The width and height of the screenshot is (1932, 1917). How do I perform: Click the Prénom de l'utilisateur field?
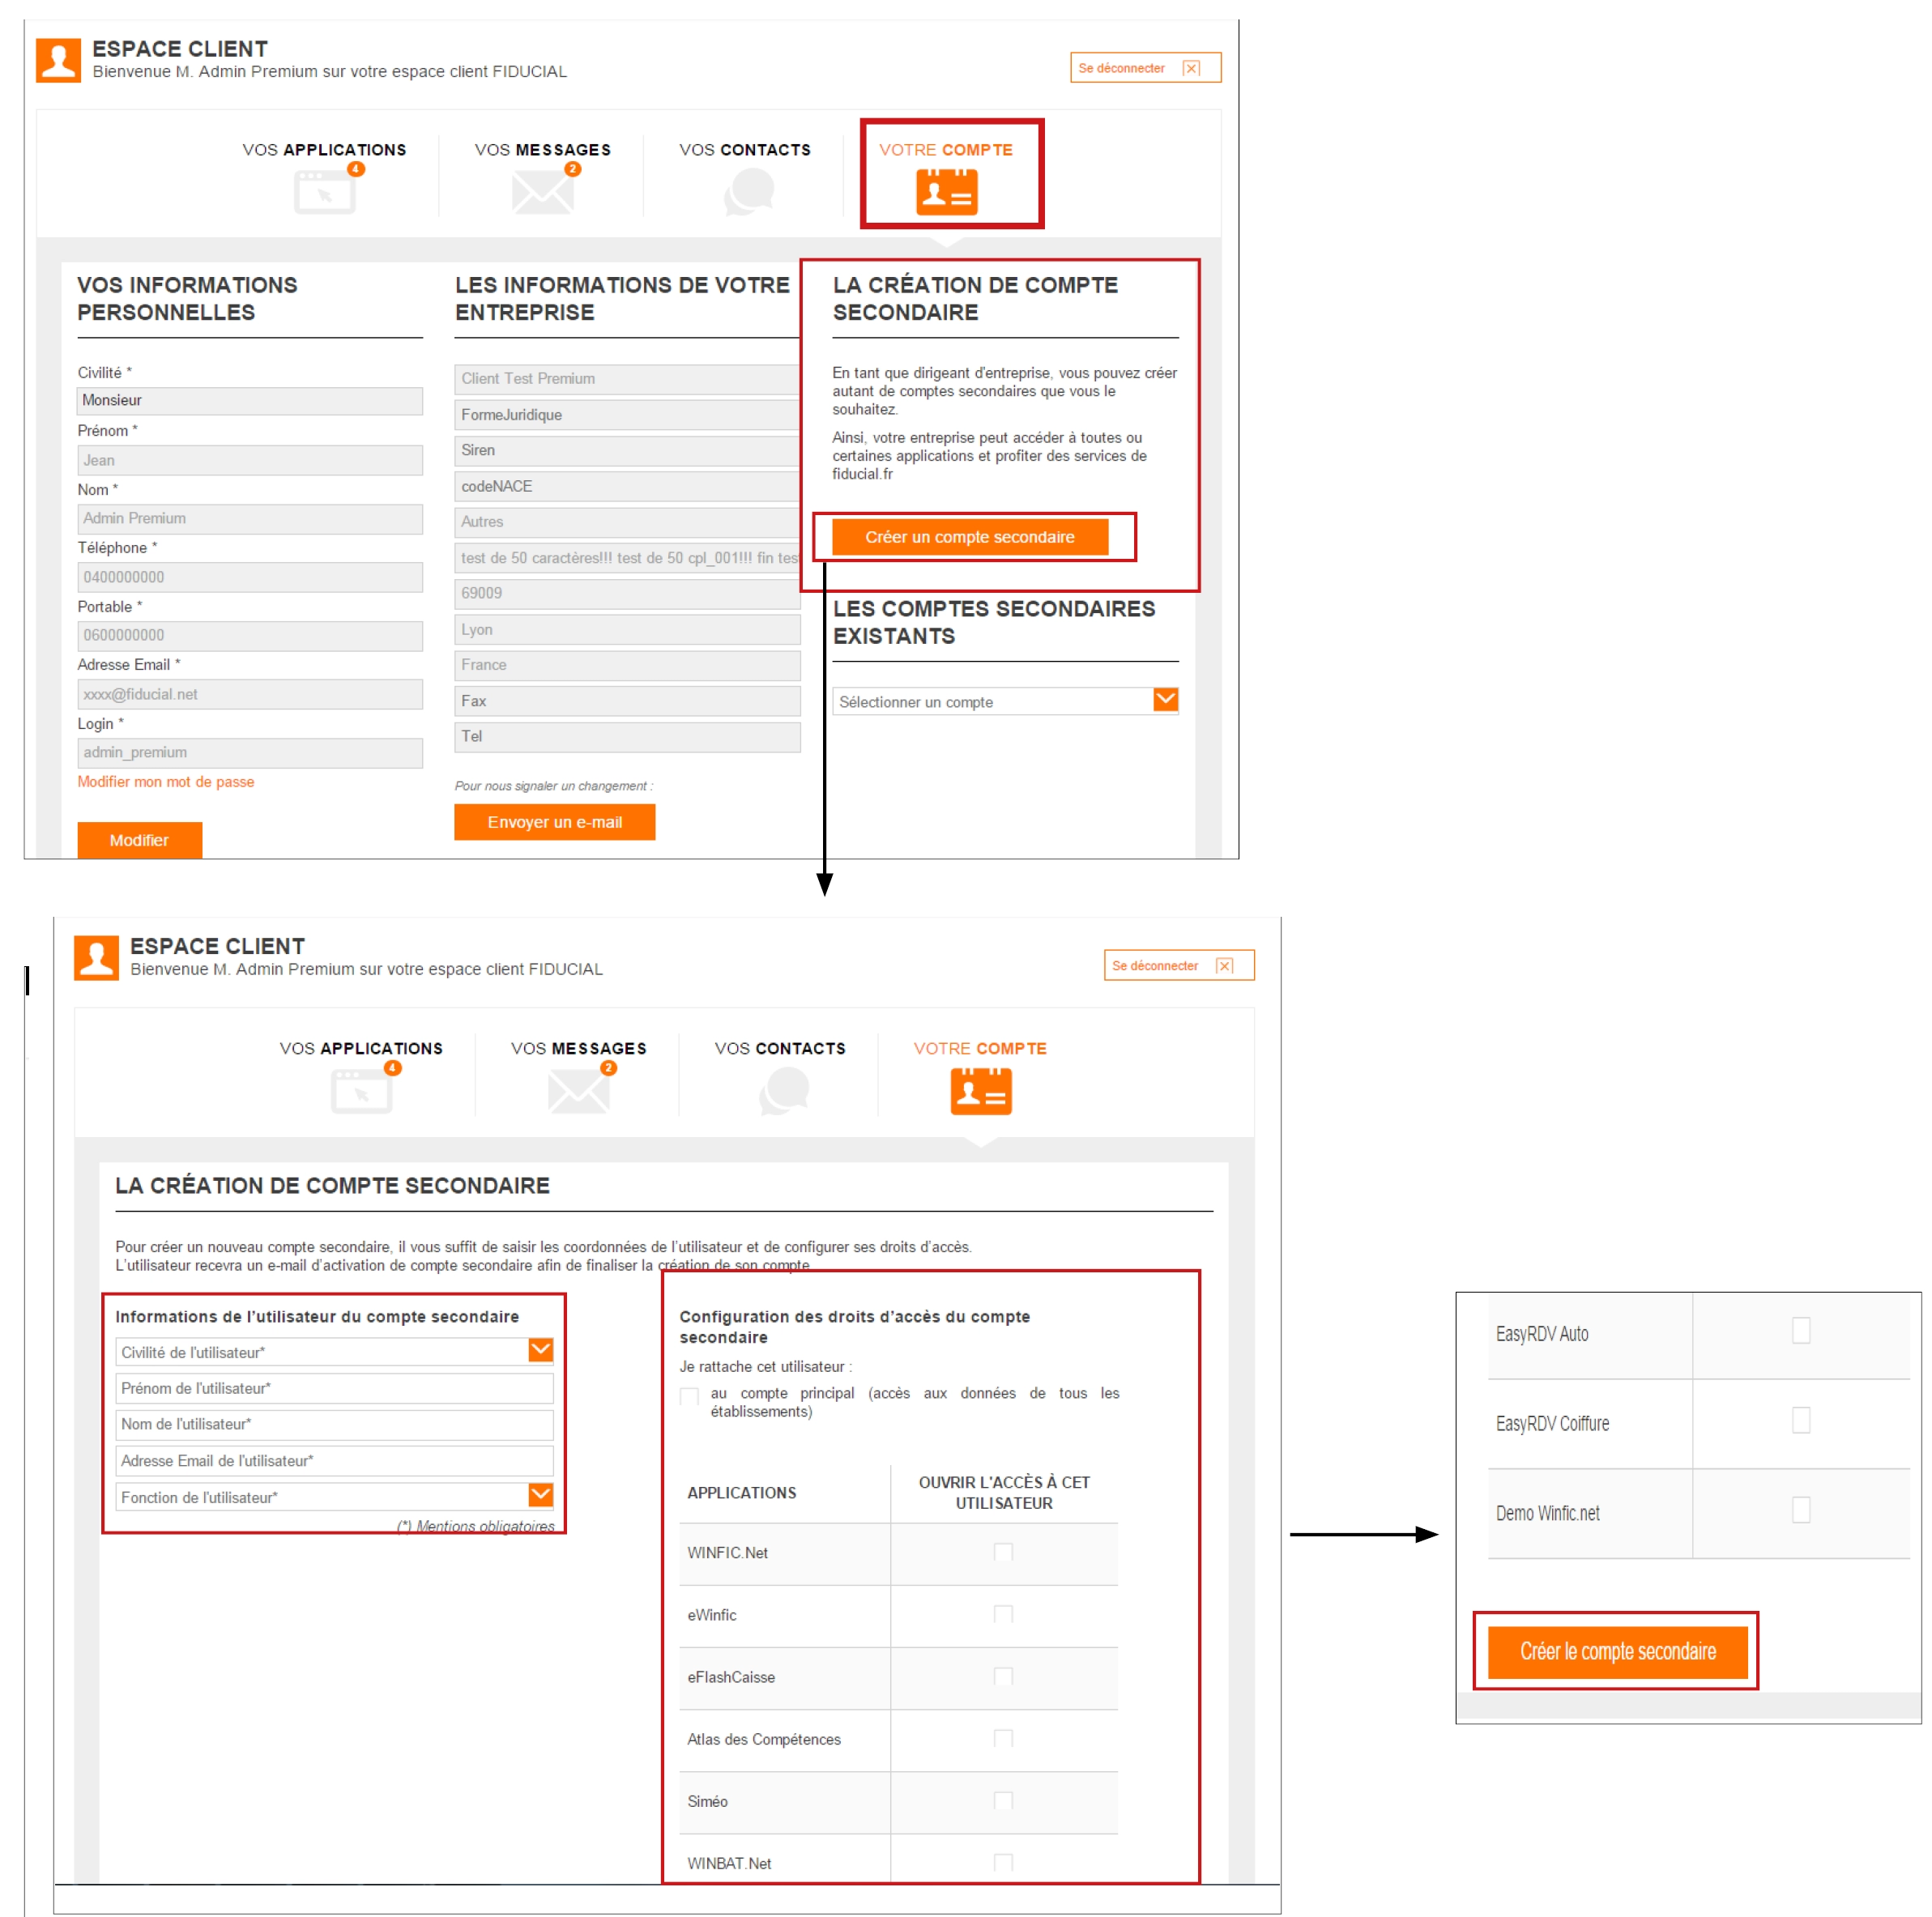tap(334, 1388)
